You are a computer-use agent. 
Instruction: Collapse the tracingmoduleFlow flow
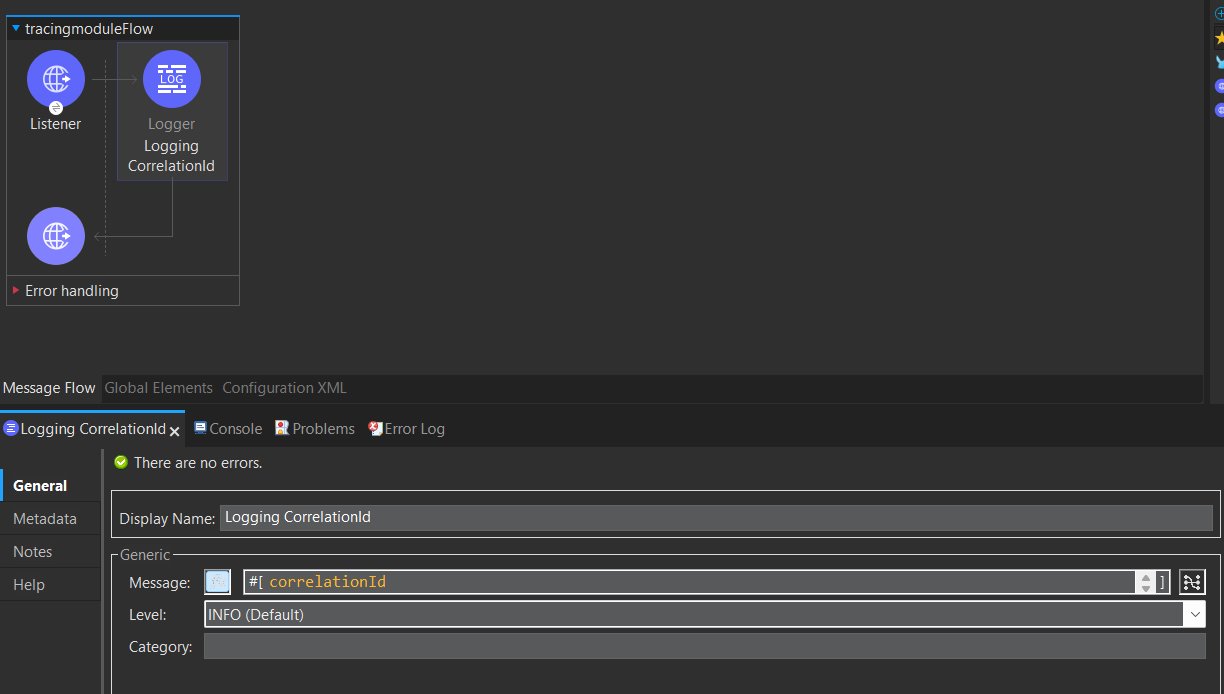(16, 29)
